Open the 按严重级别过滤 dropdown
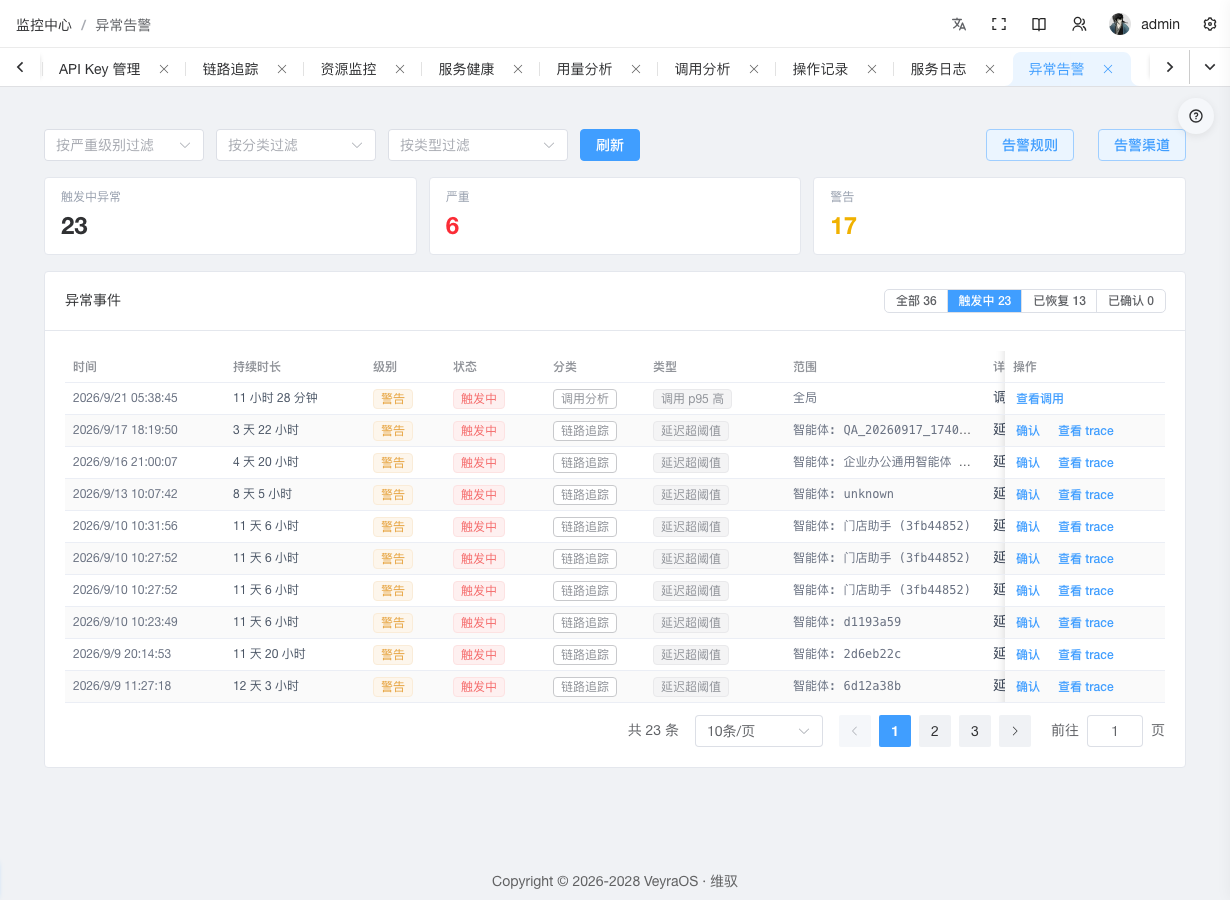Viewport: 1230px width, 900px height. (x=124, y=145)
